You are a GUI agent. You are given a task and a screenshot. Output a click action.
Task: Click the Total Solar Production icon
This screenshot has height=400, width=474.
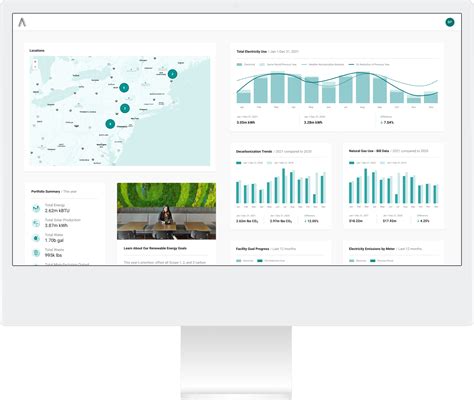[x=36, y=223]
